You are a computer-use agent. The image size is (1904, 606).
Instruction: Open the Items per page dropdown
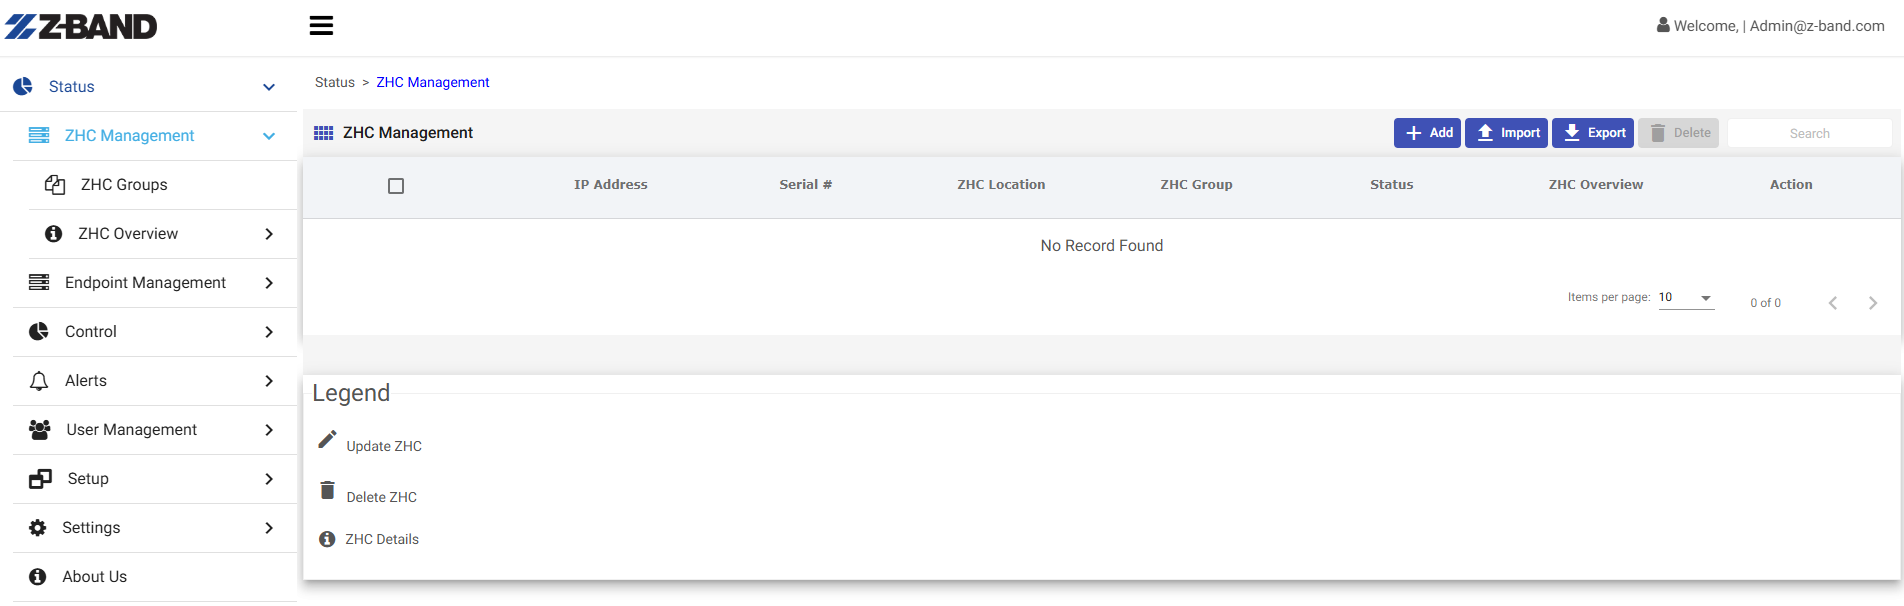[1686, 298]
